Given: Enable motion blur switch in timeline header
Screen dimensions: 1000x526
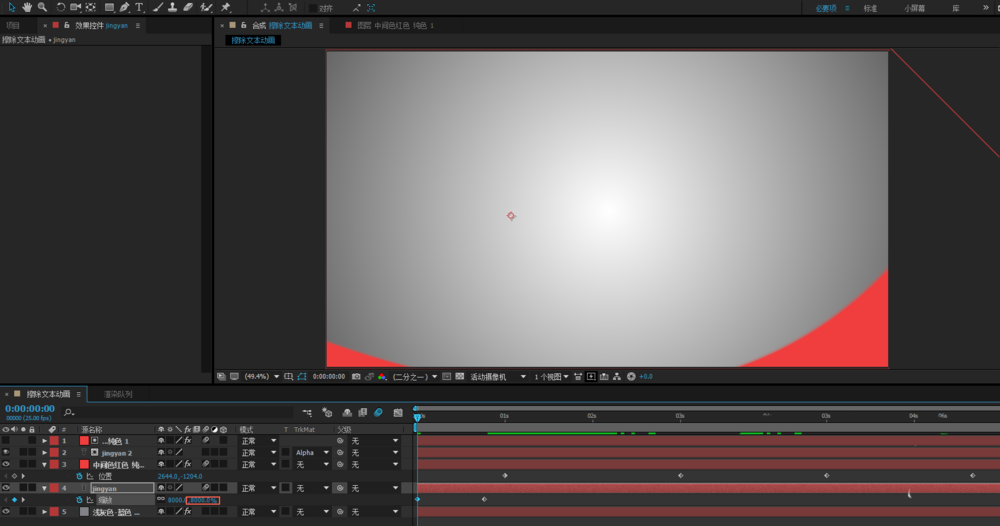Looking at the screenshot, I should pos(378,413).
